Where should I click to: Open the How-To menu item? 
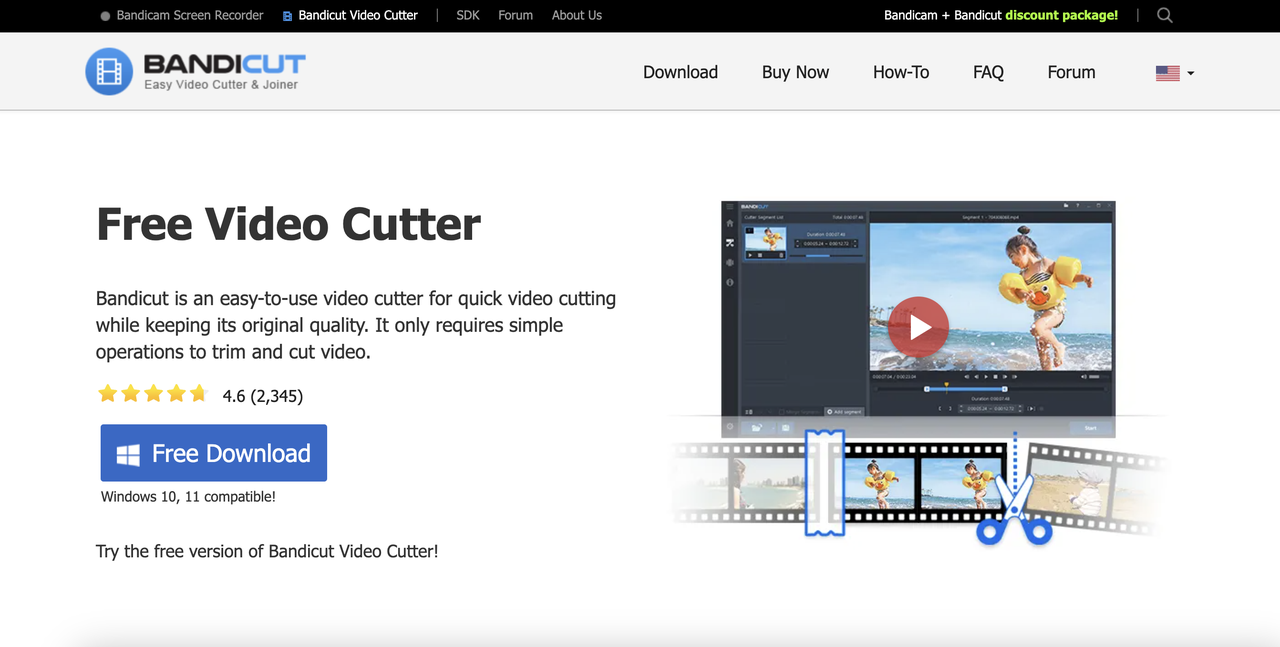click(901, 72)
